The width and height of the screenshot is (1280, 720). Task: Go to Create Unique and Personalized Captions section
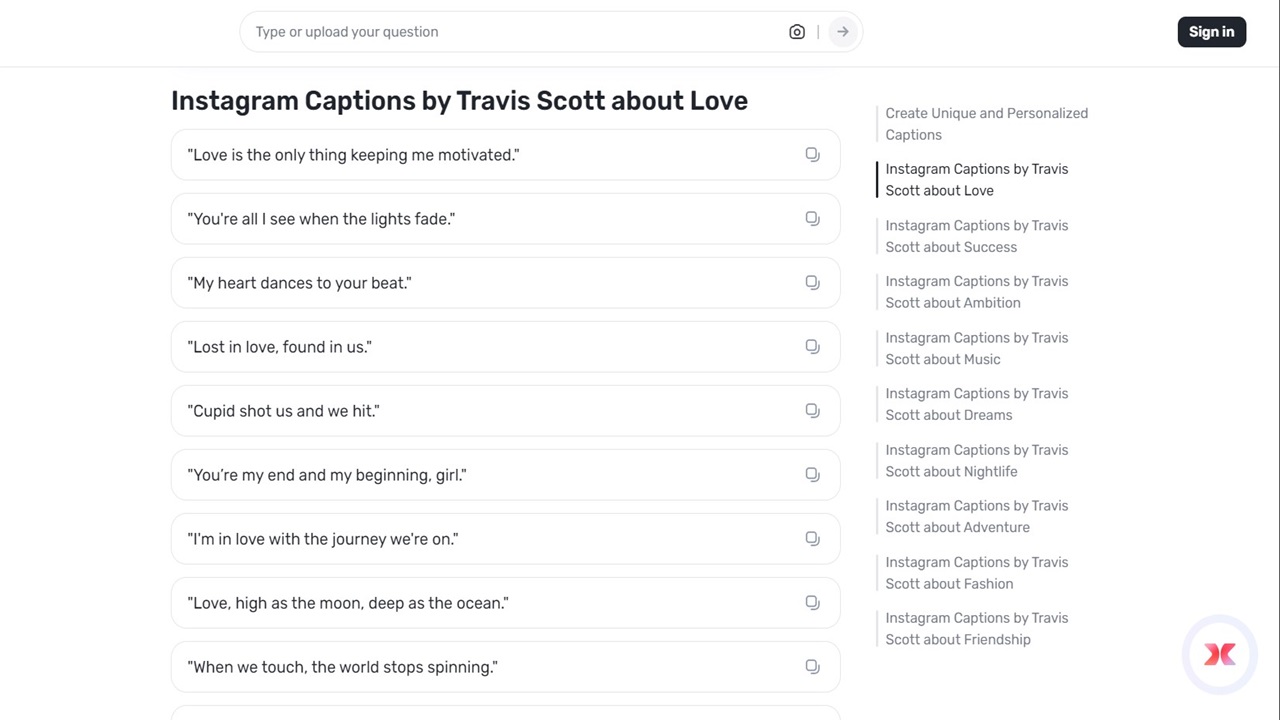[986, 124]
